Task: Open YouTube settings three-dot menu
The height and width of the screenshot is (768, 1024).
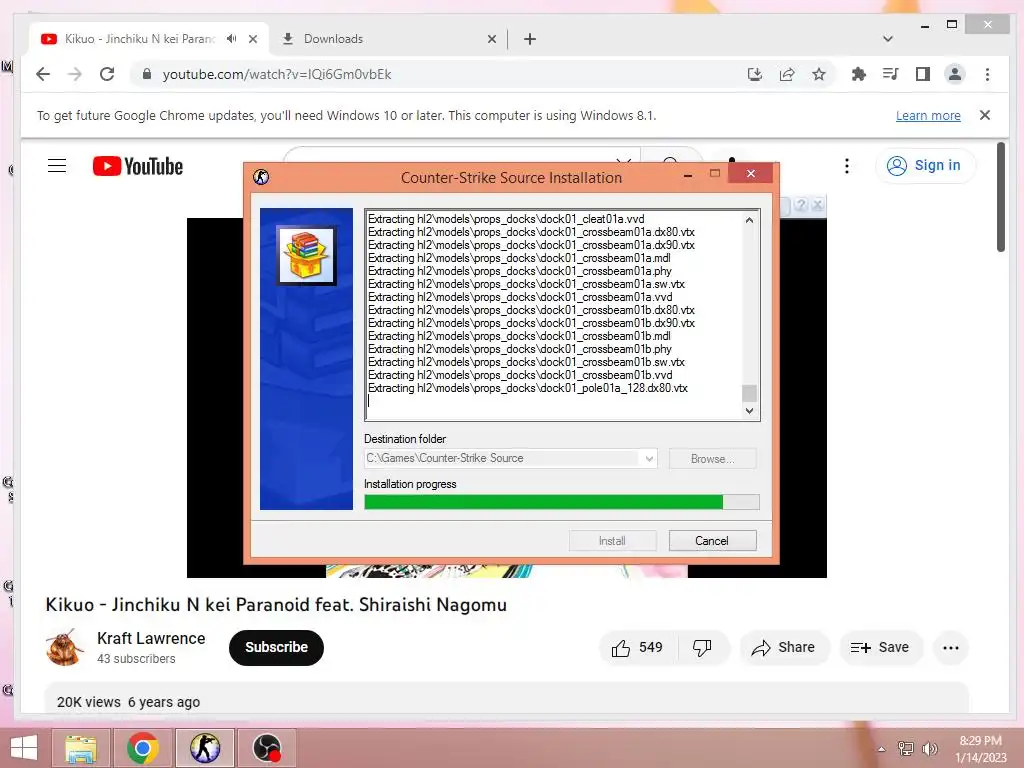Action: (847, 166)
